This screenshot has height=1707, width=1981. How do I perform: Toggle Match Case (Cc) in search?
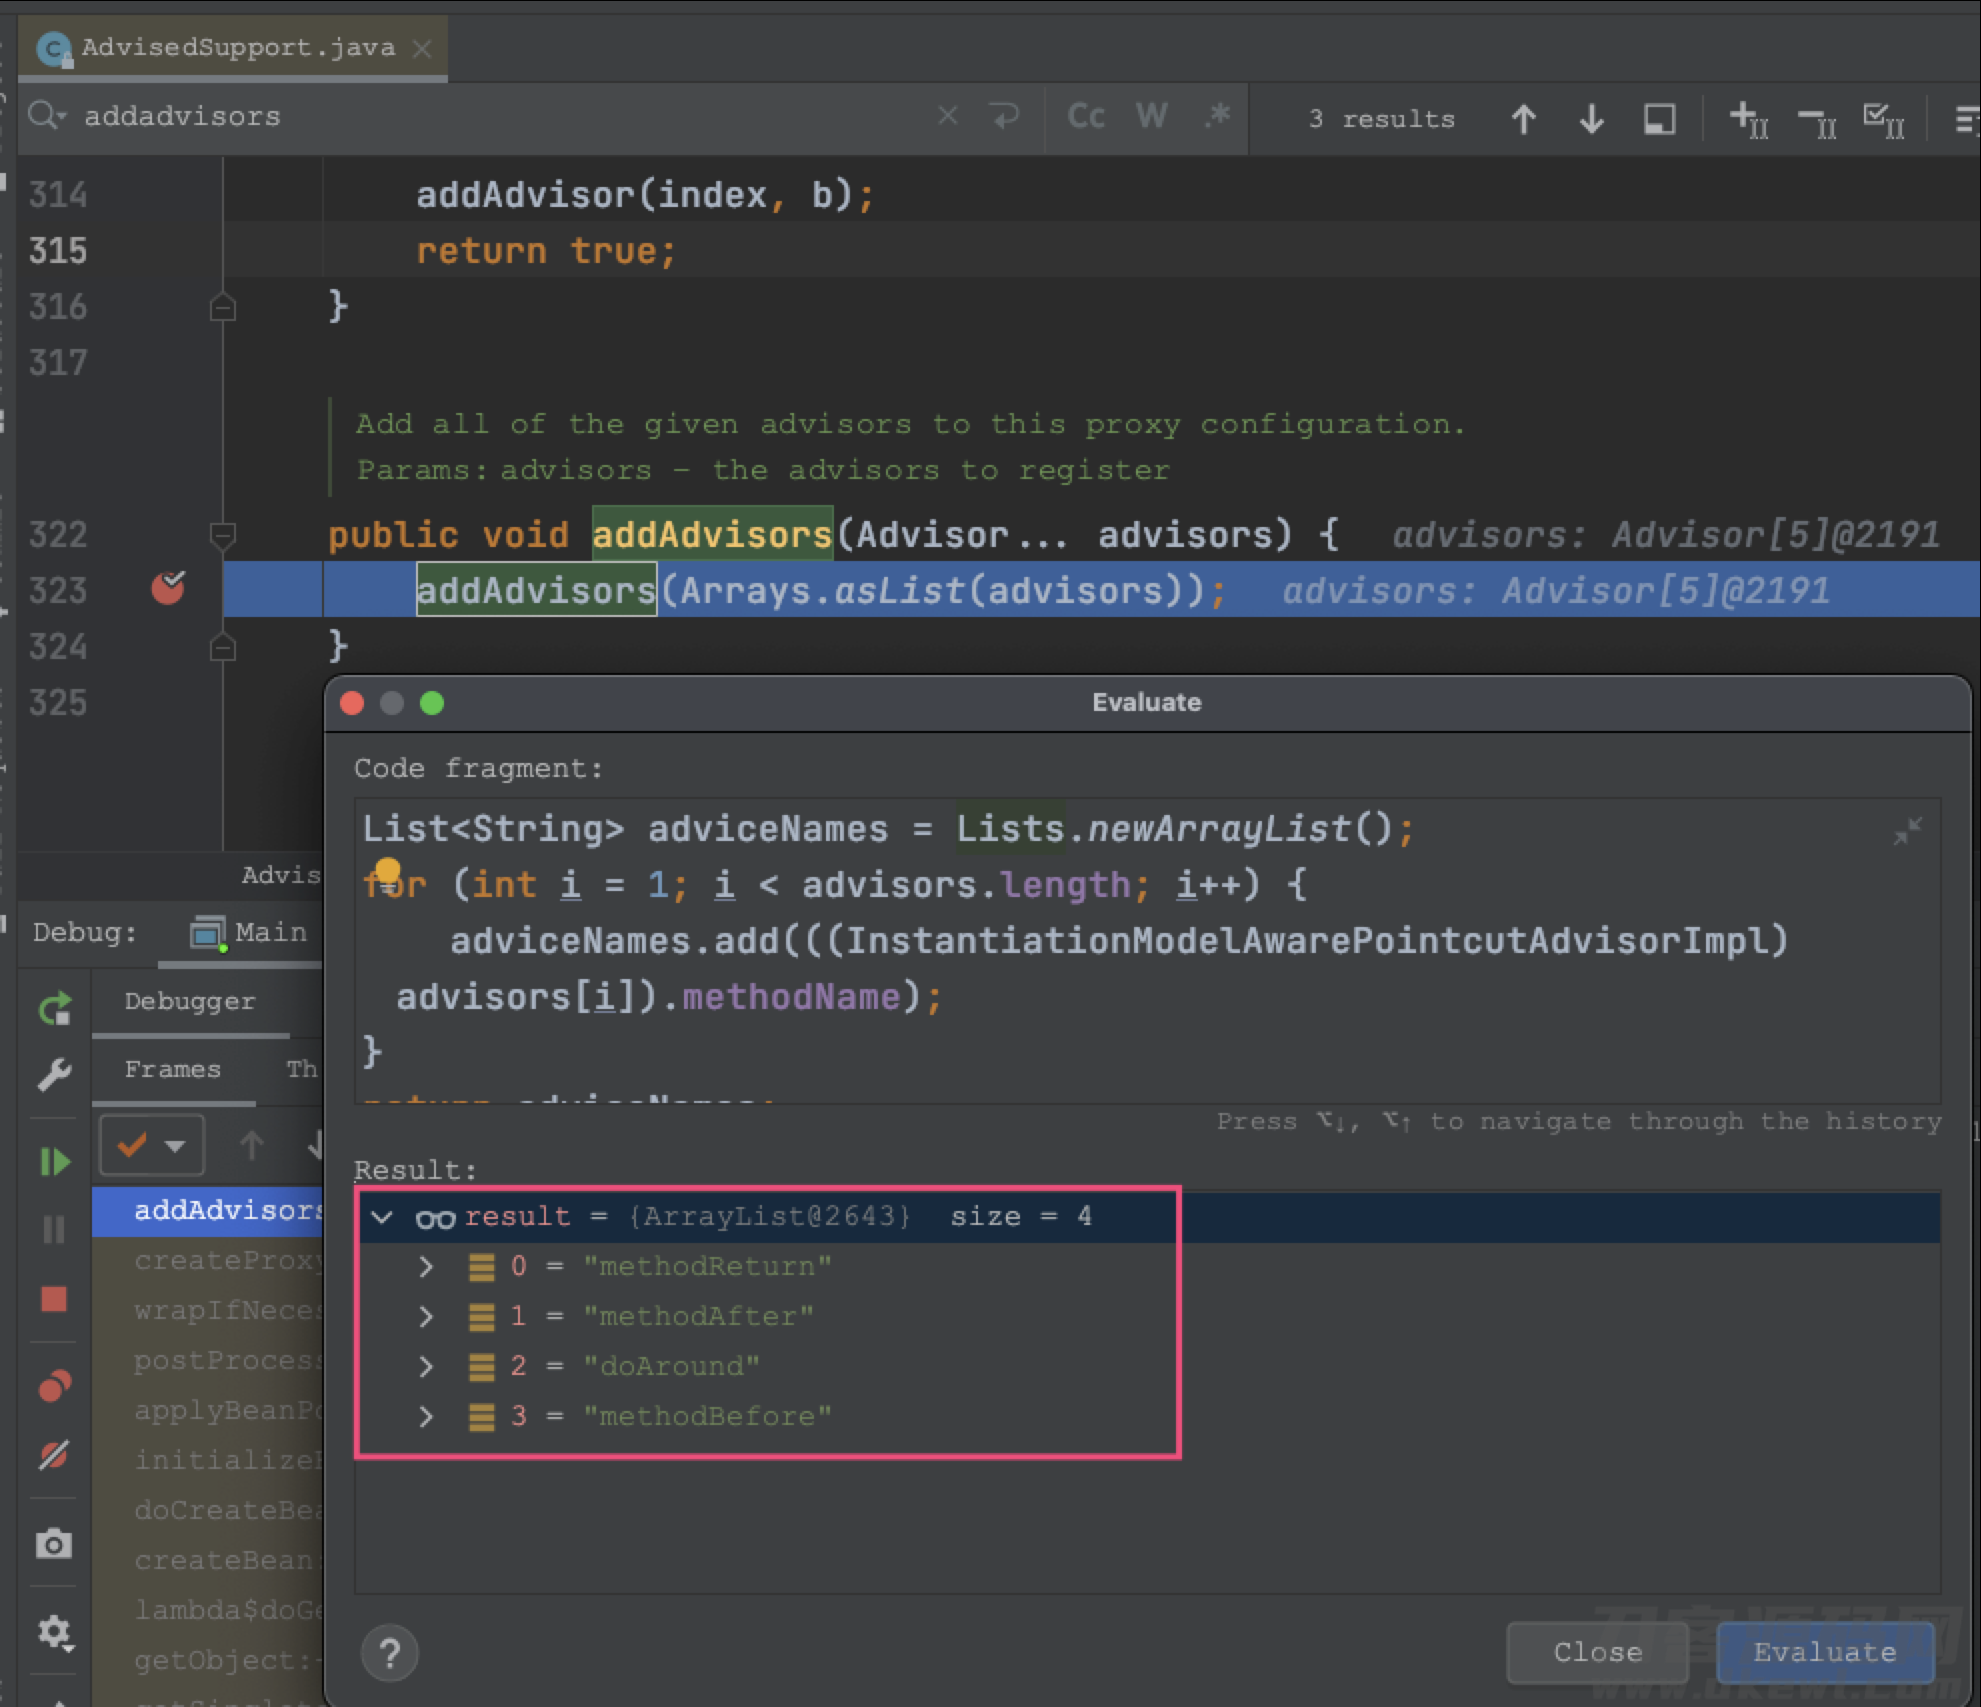coord(1086,117)
